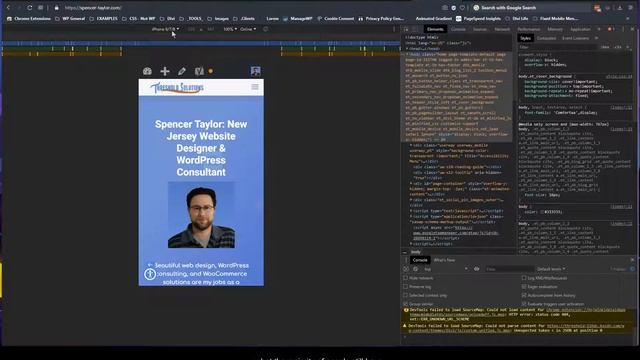Switch to Performance tab

(x=529, y=29)
